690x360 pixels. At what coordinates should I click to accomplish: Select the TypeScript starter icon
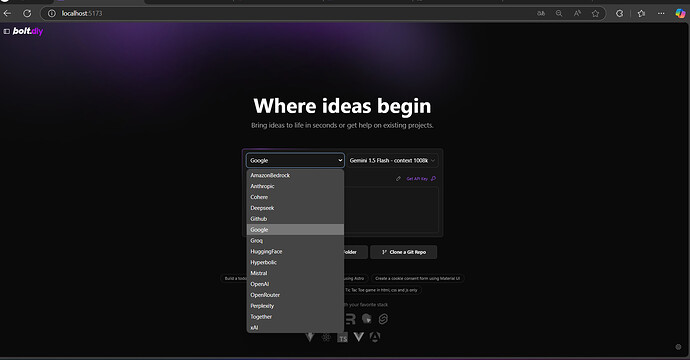tap(342, 338)
